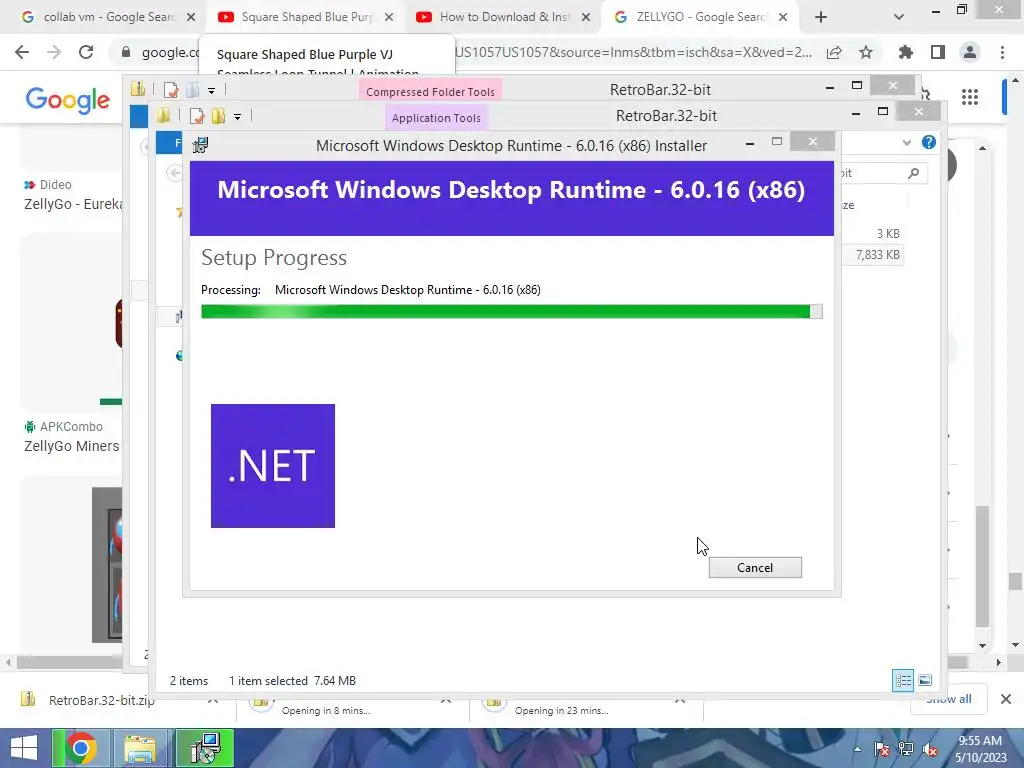This screenshot has width=1024, height=768.
Task: Click New Folder icon in front RetroBar quick access toolbar
Action: [218, 116]
